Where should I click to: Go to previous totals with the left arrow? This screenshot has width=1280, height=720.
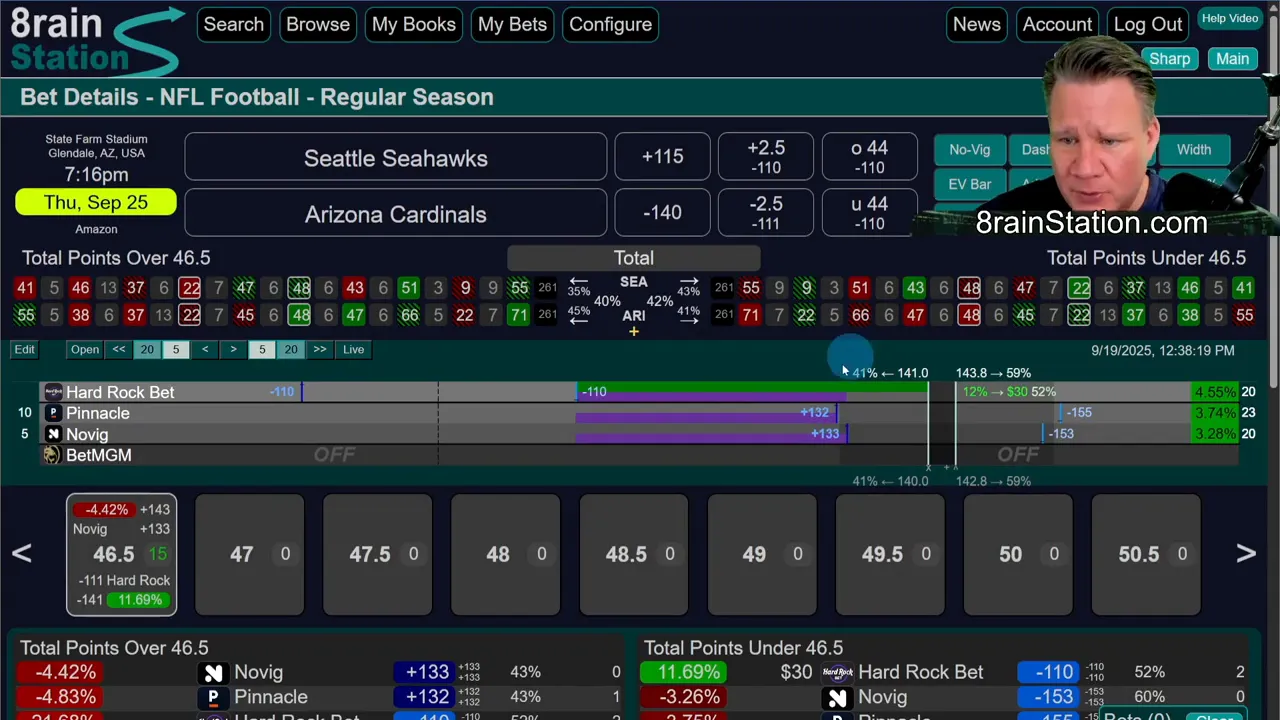pos(21,553)
